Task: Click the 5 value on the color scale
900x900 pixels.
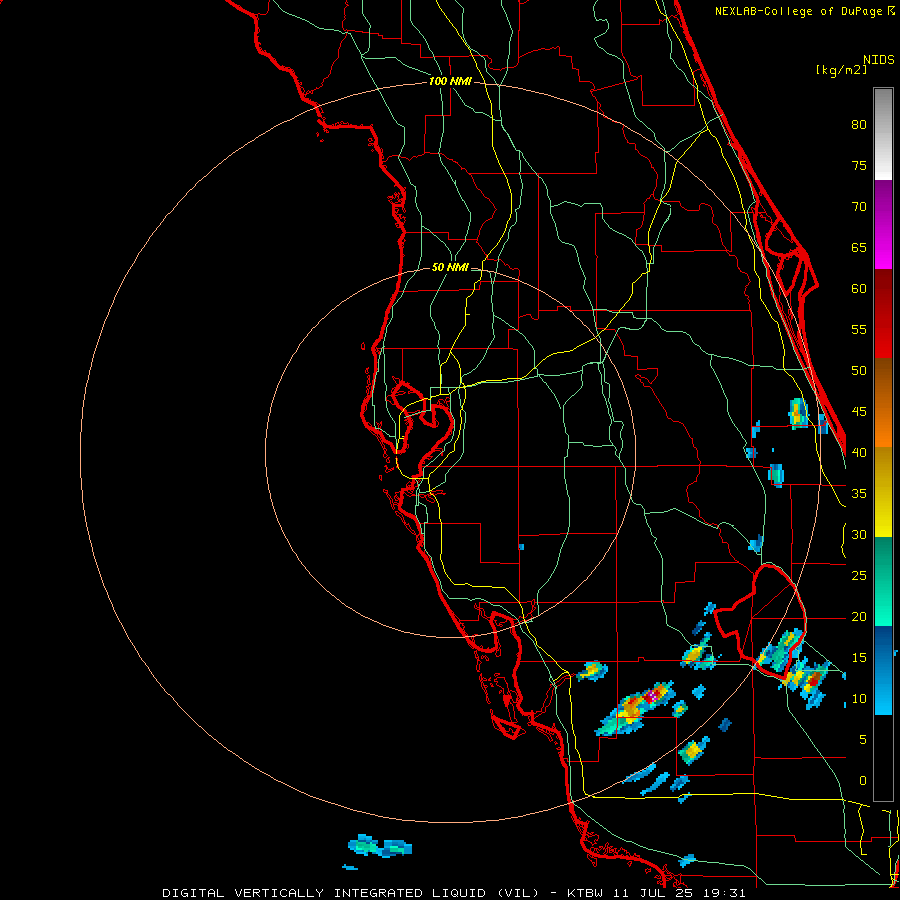Action: (x=863, y=740)
